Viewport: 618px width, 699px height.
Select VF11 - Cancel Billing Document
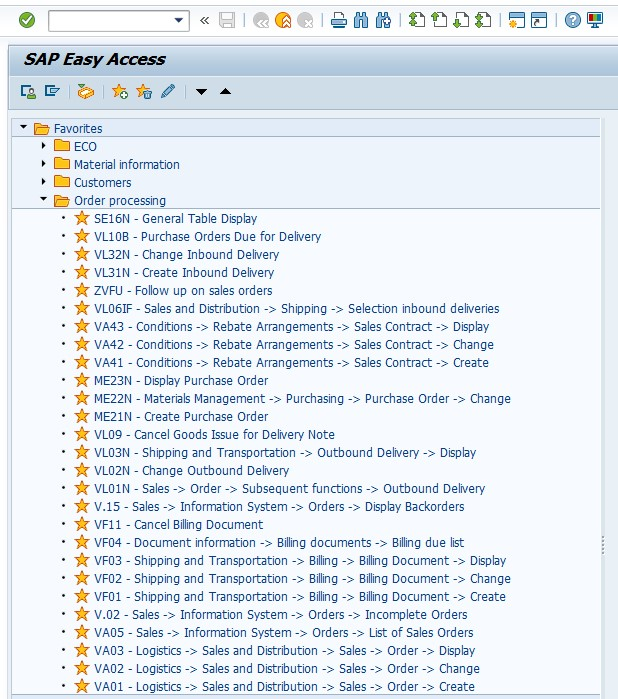pos(178,525)
